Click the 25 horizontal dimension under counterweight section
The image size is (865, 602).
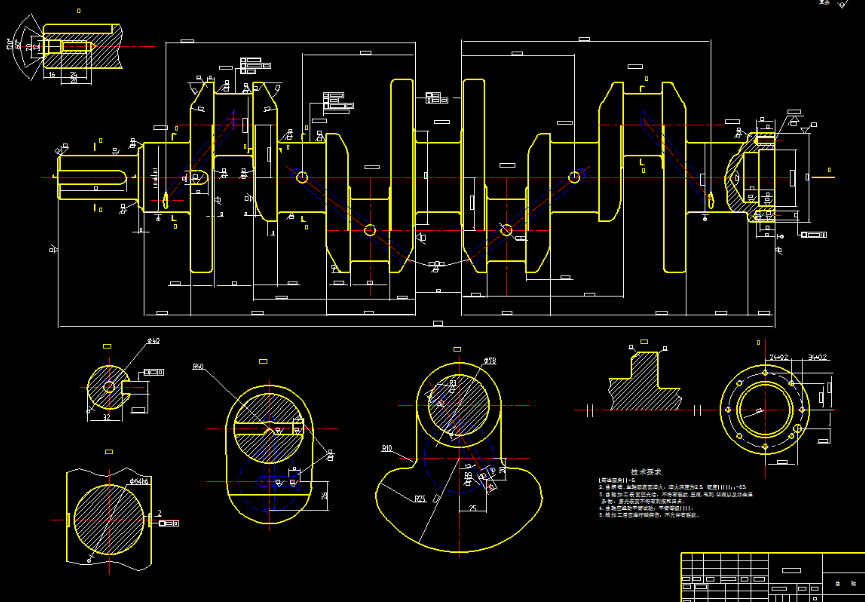473,507
